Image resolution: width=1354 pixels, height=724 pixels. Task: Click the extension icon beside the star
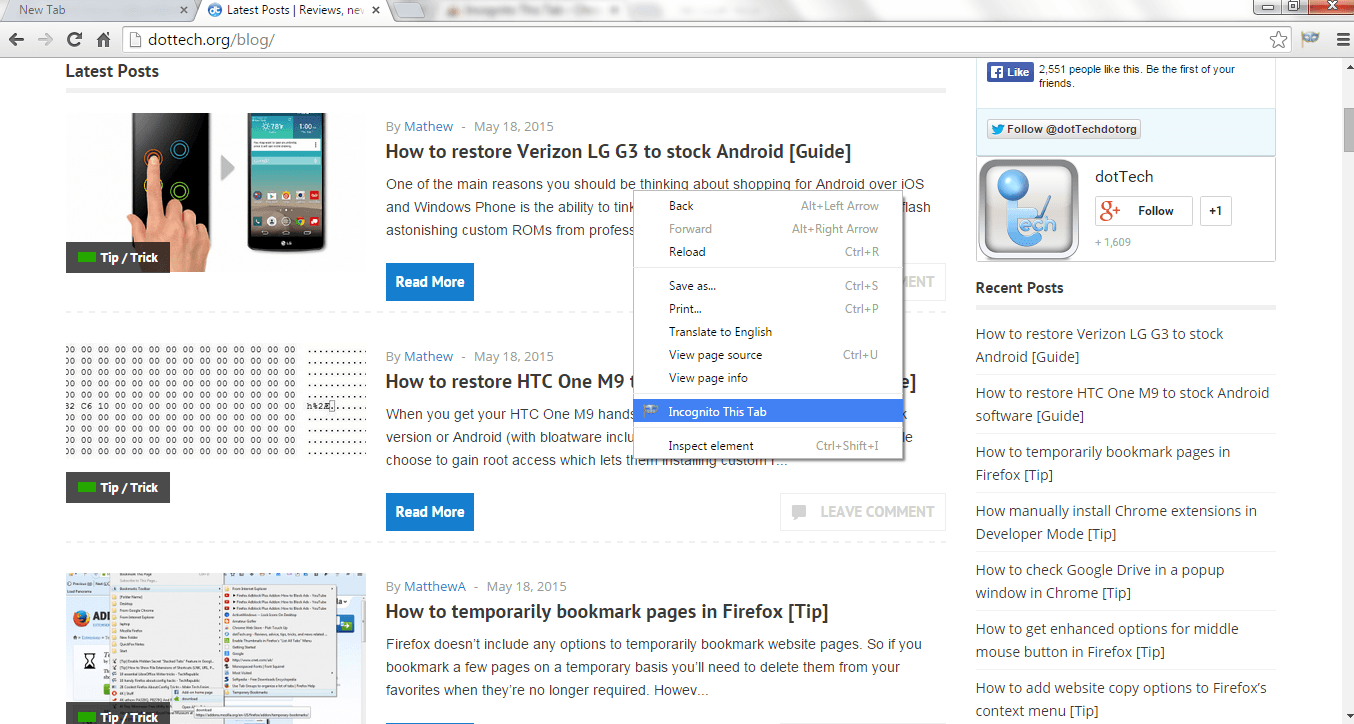click(x=1310, y=40)
